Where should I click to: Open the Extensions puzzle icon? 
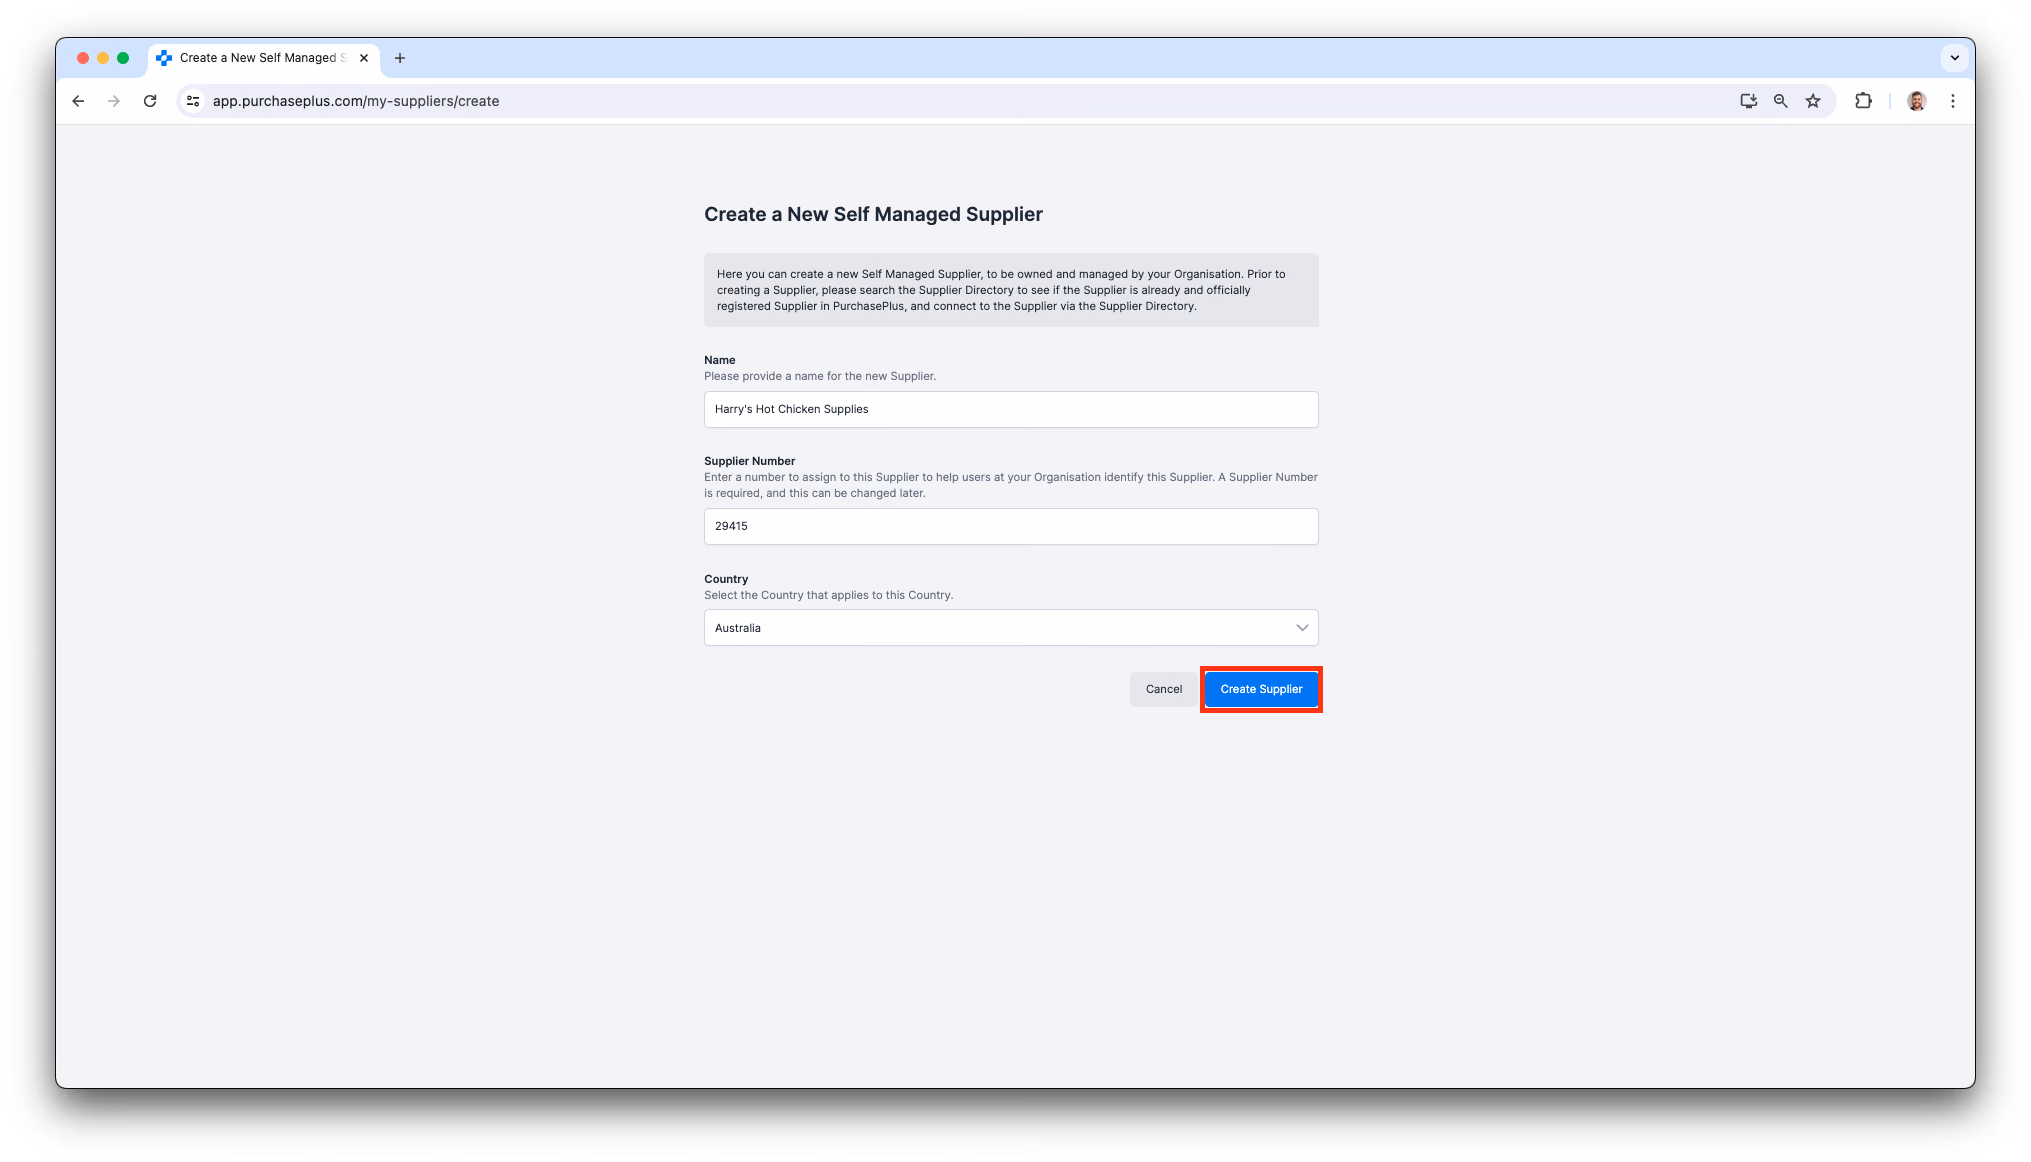pyautogui.click(x=1863, y=101)
